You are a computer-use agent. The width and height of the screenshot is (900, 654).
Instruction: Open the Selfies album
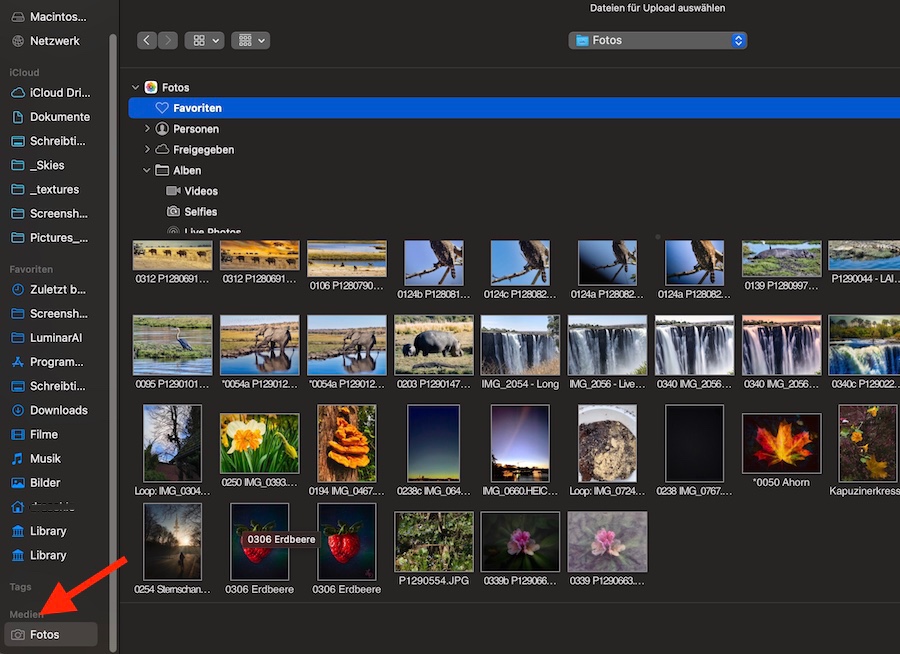200,212
